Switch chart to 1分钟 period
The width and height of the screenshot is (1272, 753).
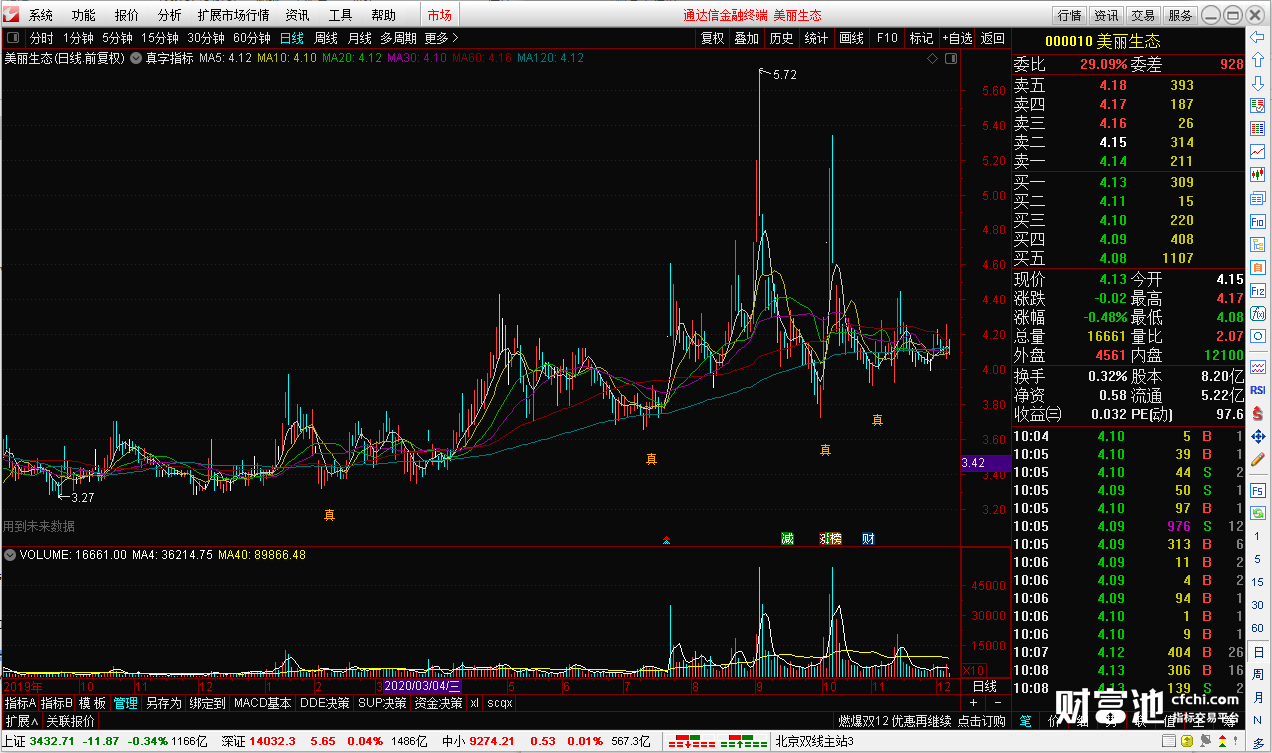coord(78,38)
